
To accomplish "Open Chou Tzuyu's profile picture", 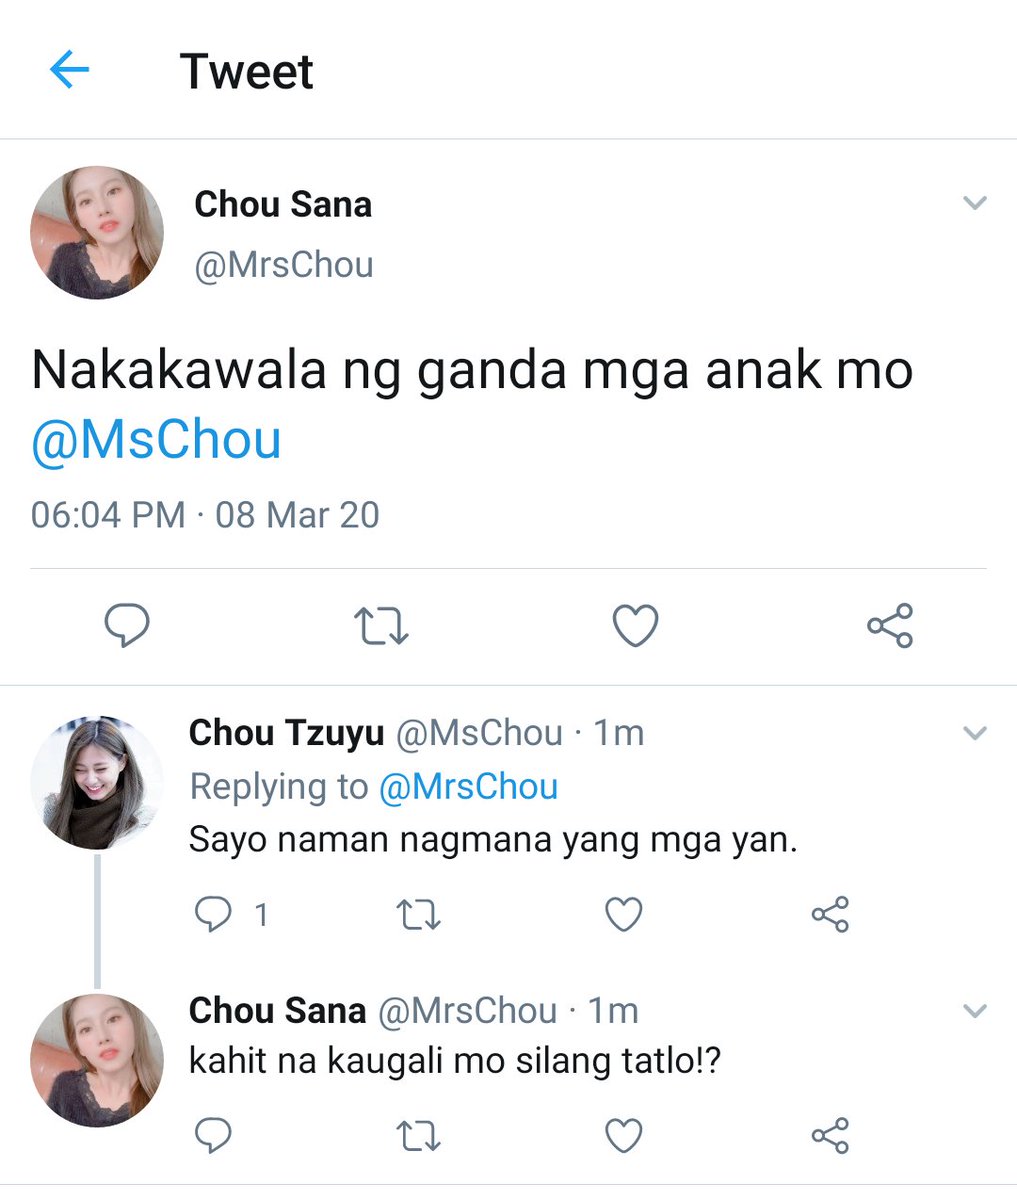I will (x=97, y=782).
